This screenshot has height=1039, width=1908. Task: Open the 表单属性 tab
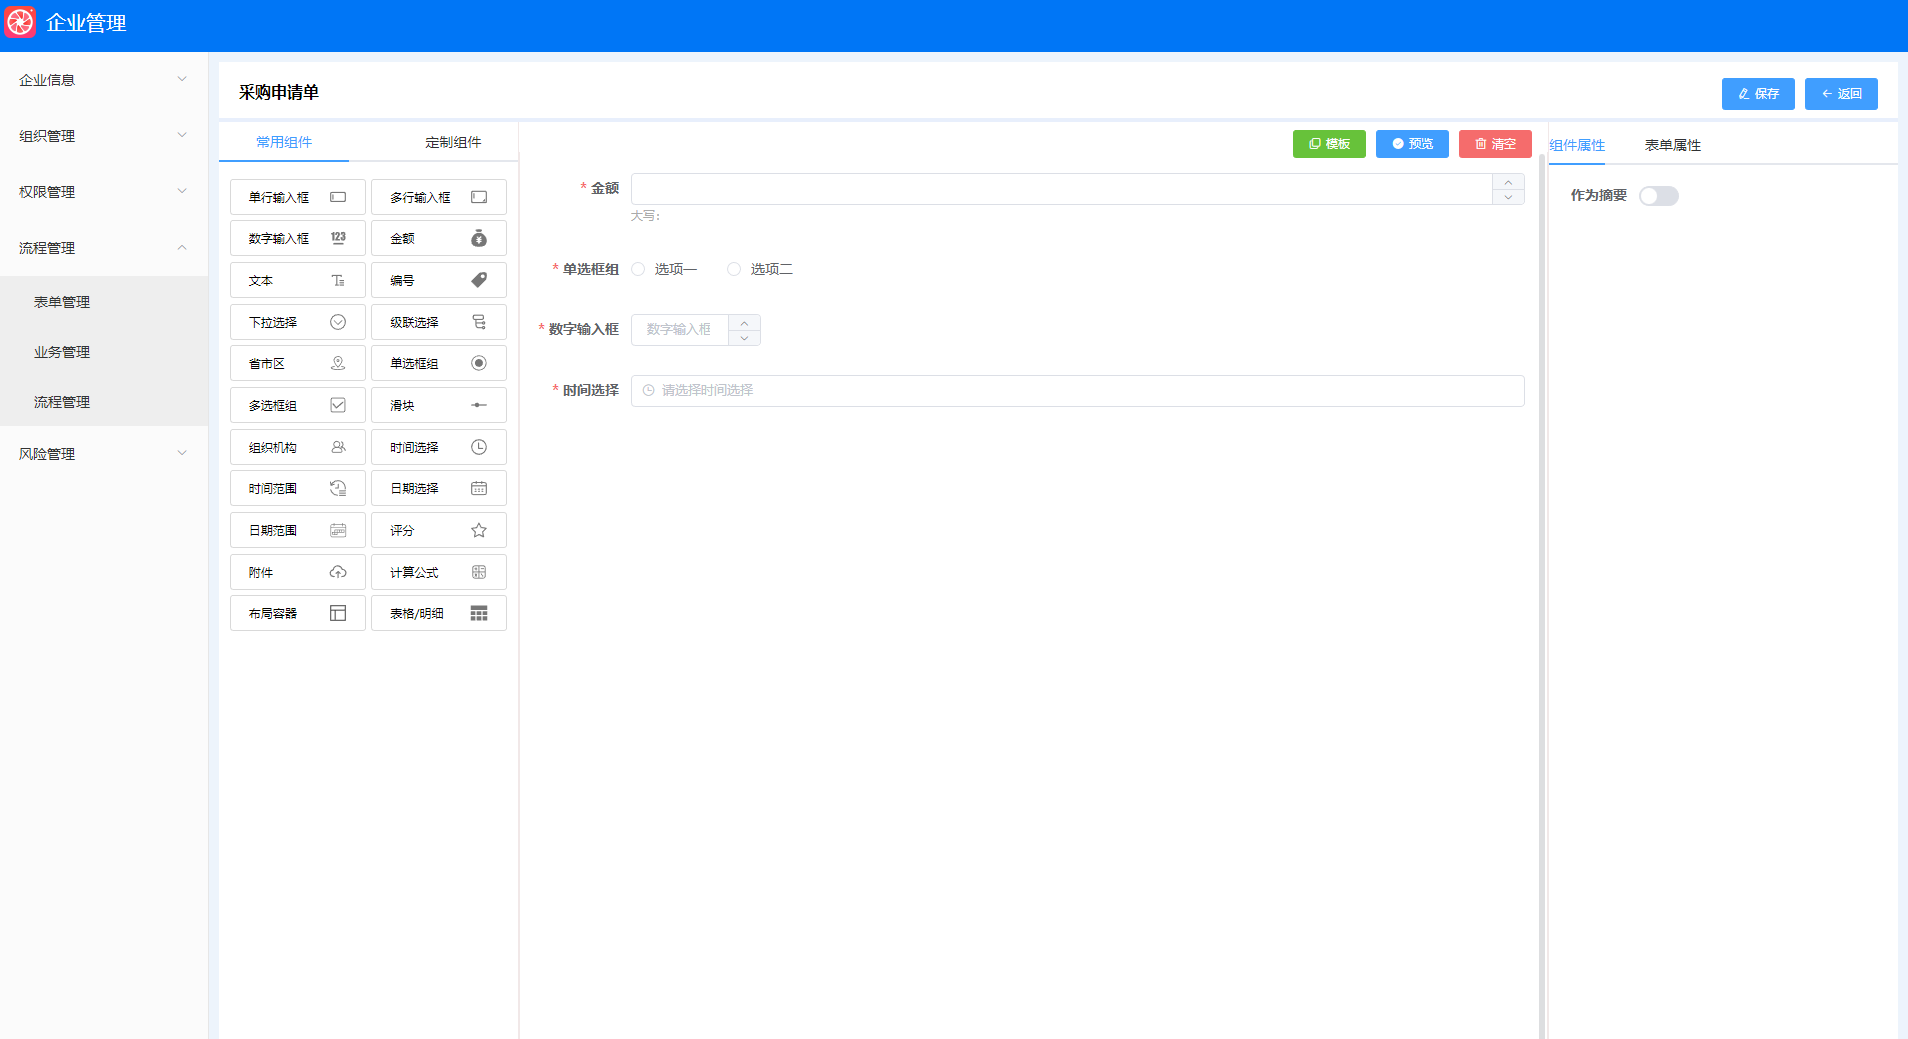1673,145
